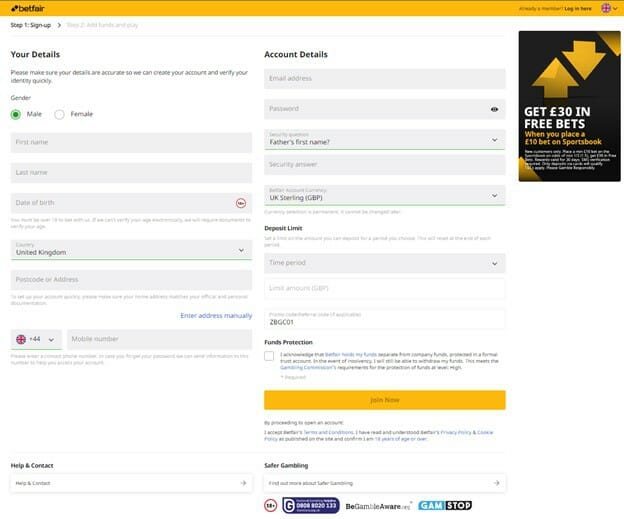This screenshot has width=624, height=519.
Task: Select Step 2: Add funds and play
Action: click(x=102, y=25)
